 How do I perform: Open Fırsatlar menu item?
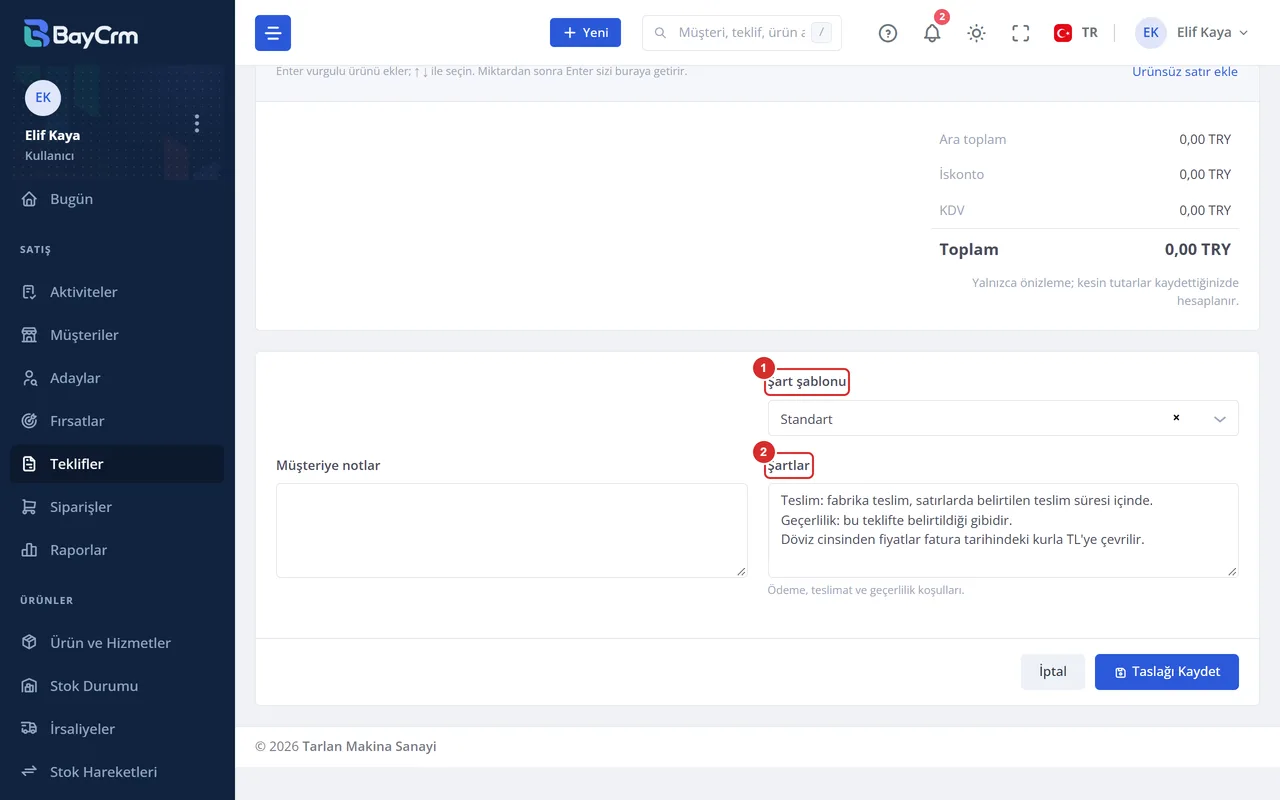(x=117, y=421)
